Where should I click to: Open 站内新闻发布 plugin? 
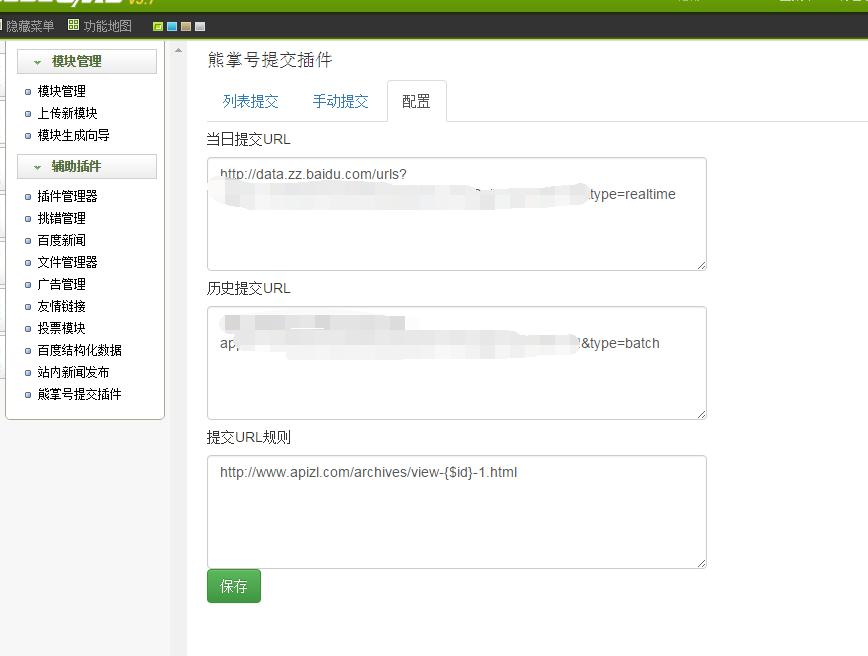tap(67, 371)
